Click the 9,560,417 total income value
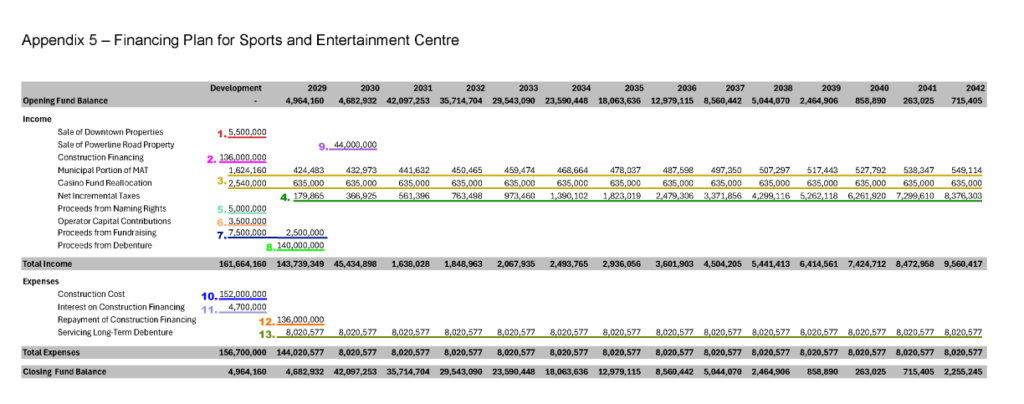 [964, 264]
